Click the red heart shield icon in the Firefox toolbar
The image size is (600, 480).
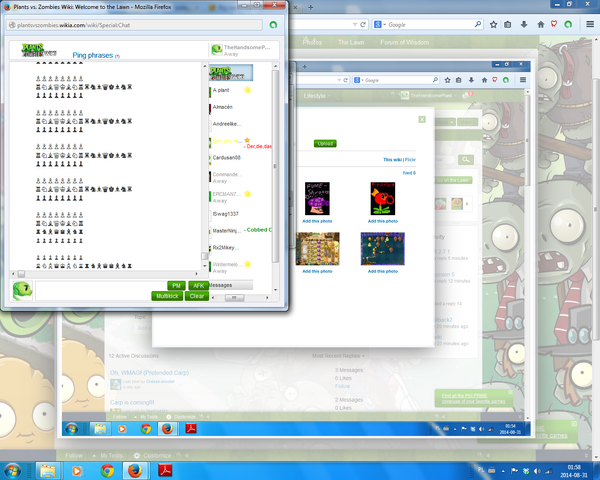[x=554, y=24]
